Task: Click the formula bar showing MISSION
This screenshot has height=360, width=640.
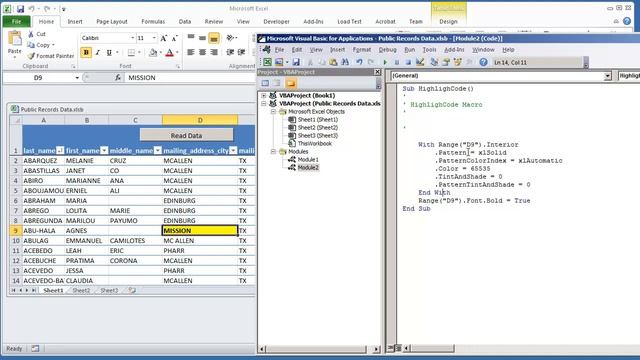Action: (x=190, y=78)
